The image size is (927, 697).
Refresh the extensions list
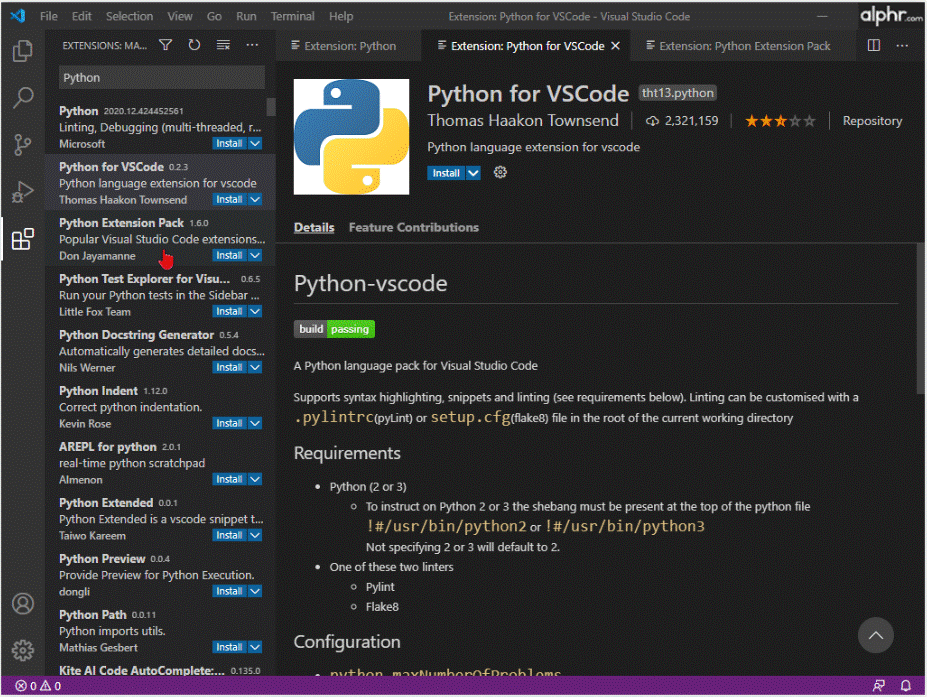coord(194,45)
